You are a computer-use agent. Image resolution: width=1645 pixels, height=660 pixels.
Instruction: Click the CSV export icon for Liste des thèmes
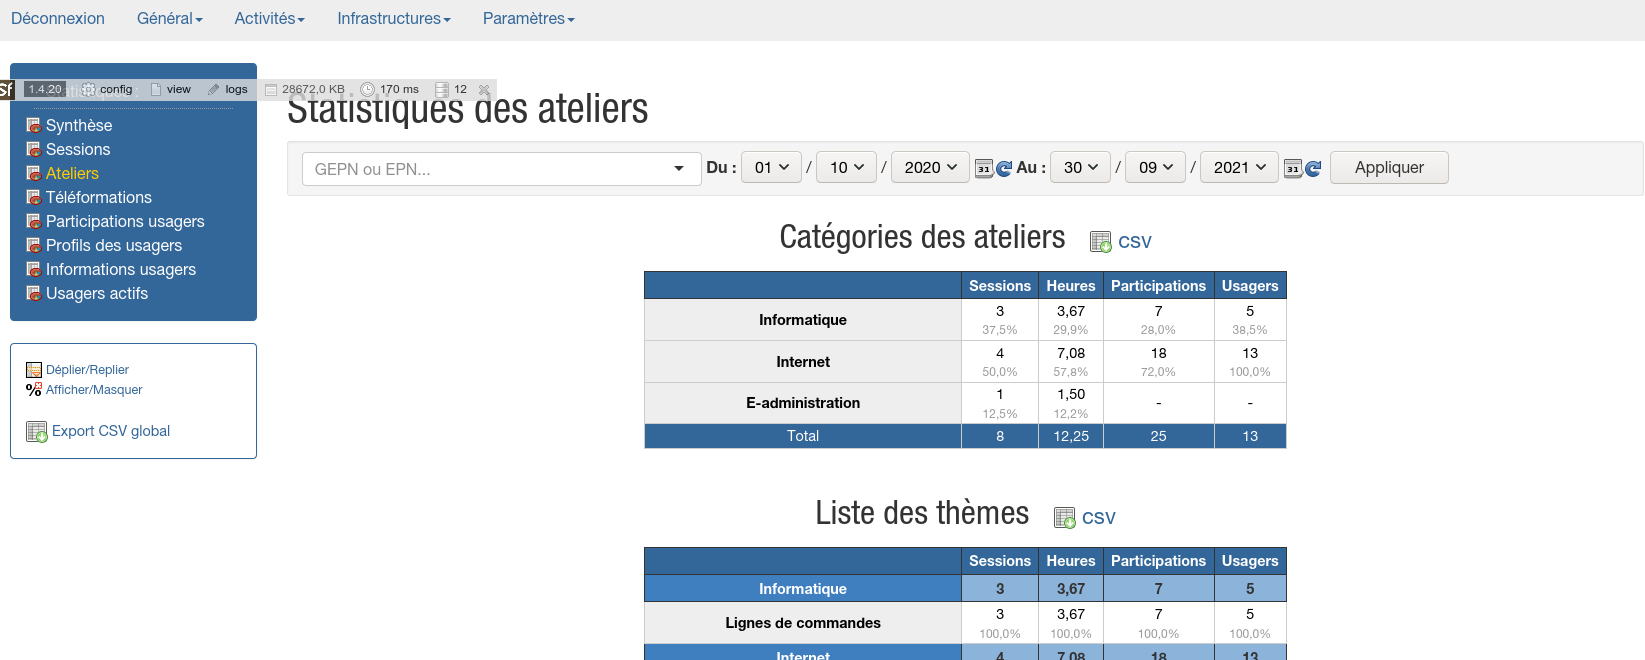tap(1064, 518)
